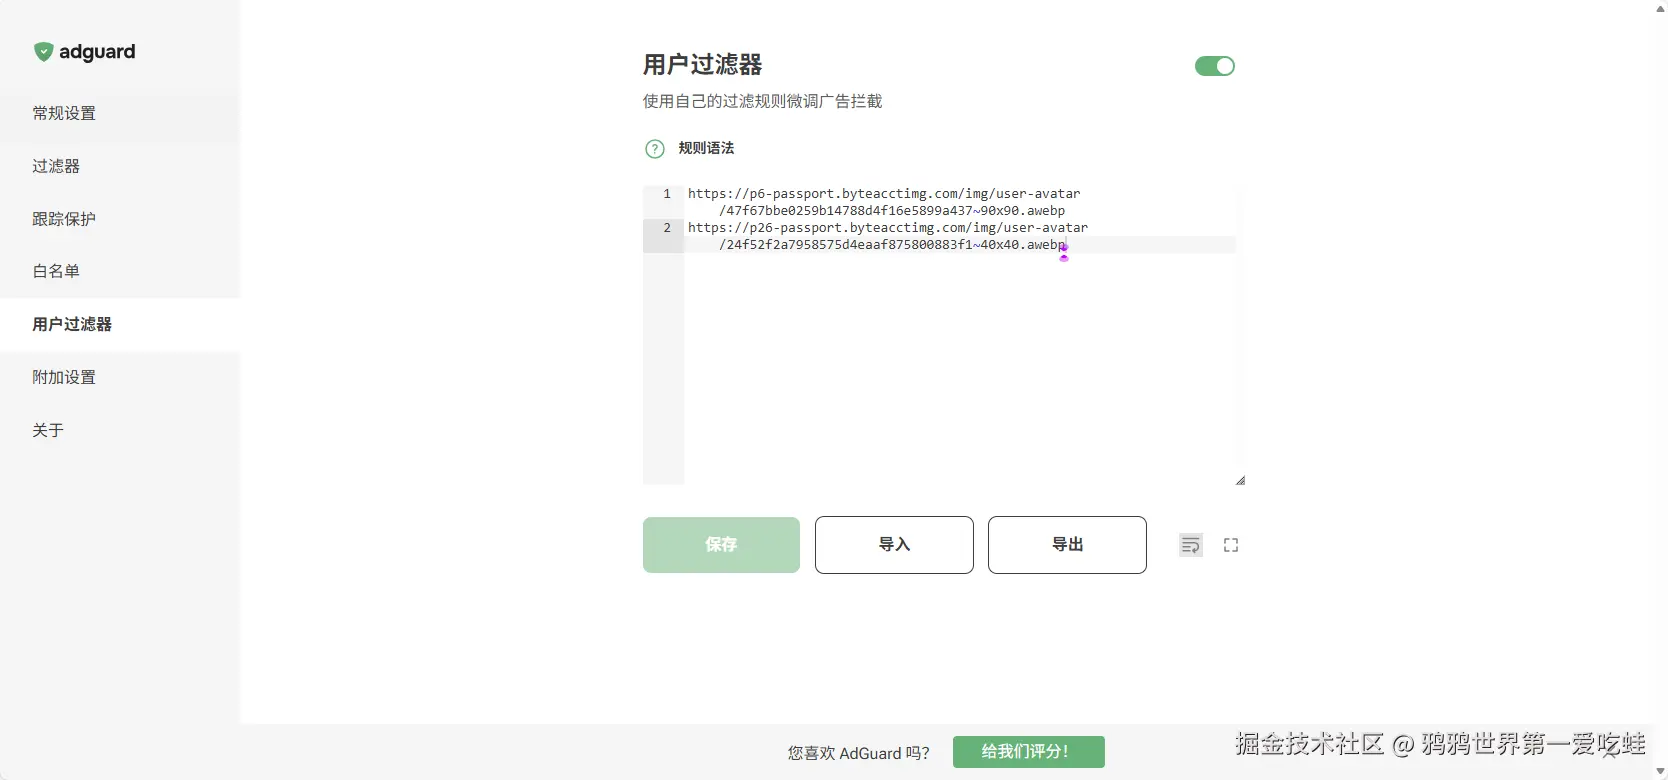Click the 导入 button

pos(894,545)
